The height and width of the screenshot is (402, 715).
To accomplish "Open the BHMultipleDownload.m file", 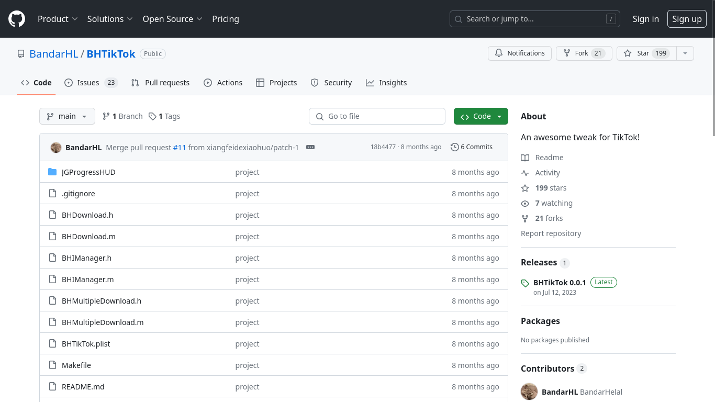I will click(103, 322).
